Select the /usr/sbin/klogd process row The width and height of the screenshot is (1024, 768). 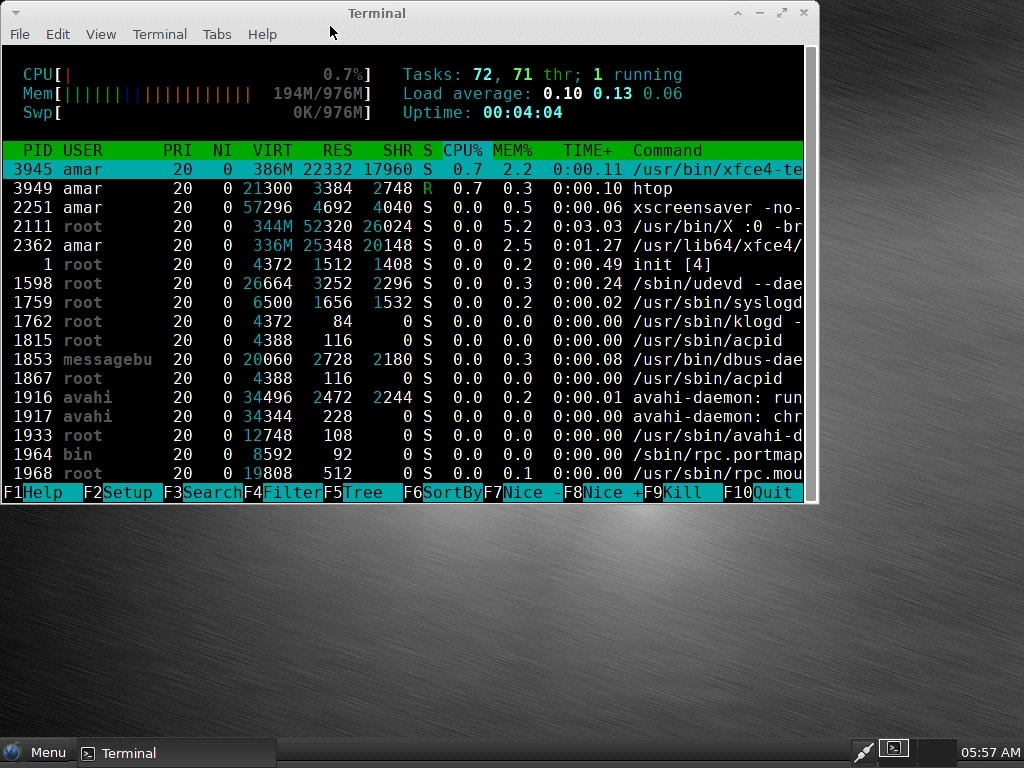coord(403,321)
